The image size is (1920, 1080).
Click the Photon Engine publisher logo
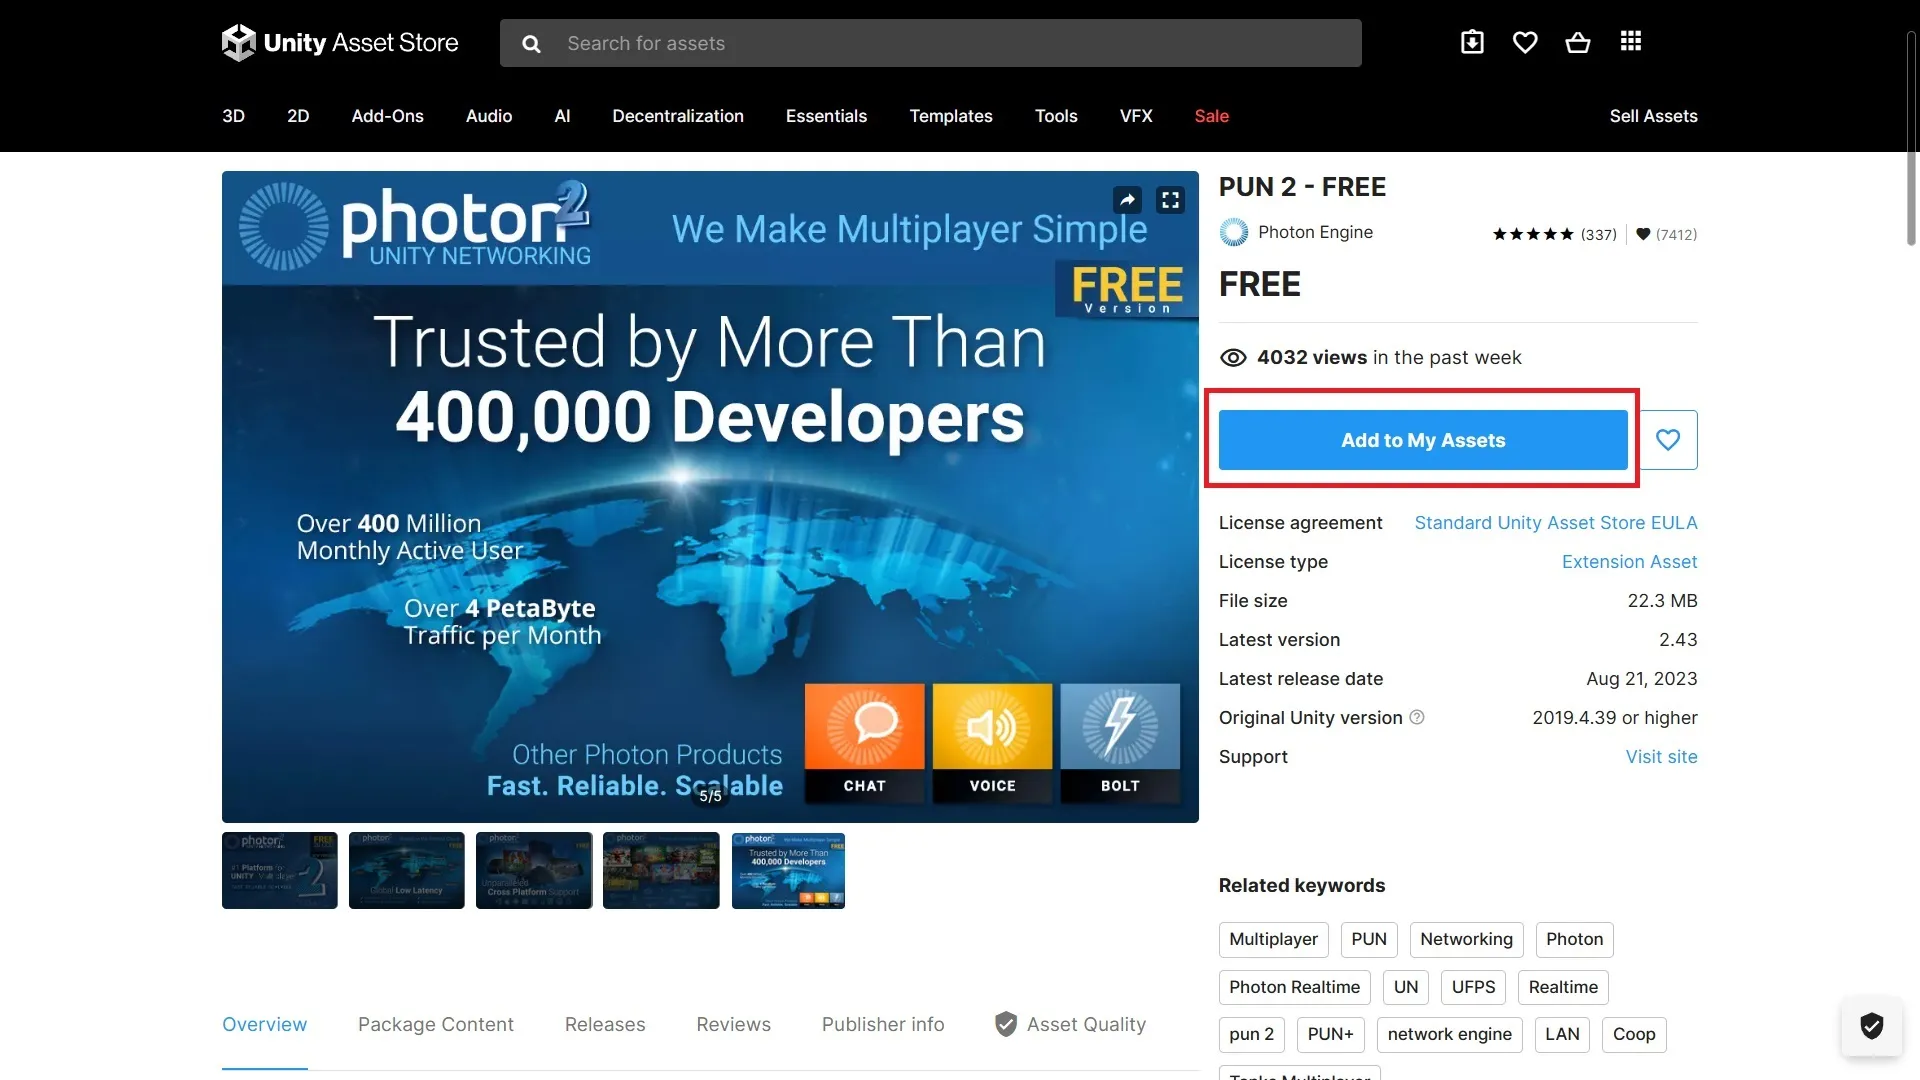click(x=1234, y=232)
